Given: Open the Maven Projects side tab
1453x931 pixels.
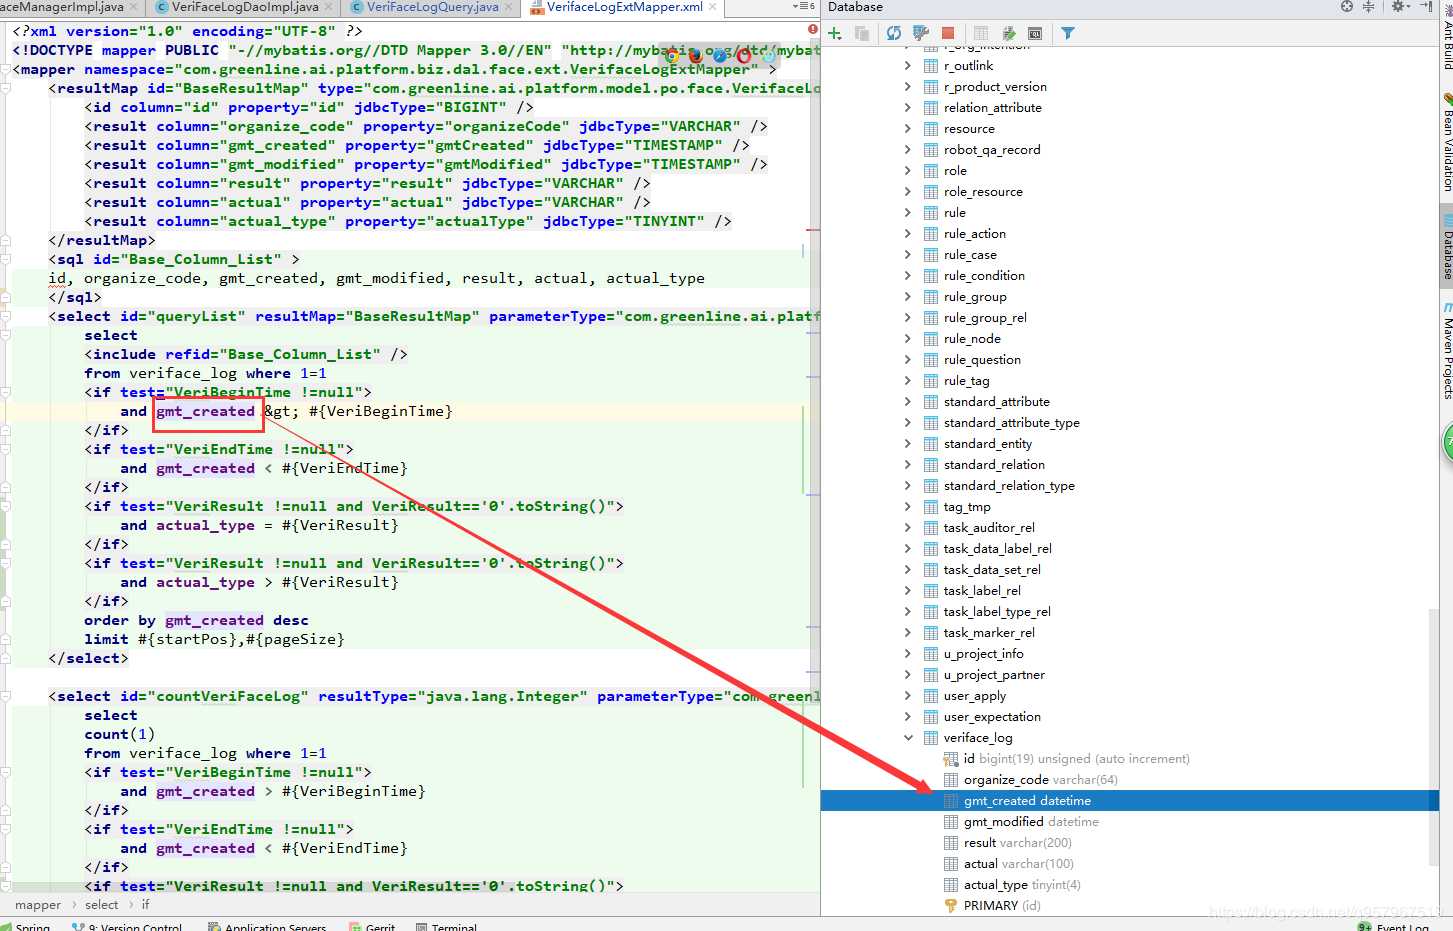Looking at the screenshot, I should [x=1446, y=352].
